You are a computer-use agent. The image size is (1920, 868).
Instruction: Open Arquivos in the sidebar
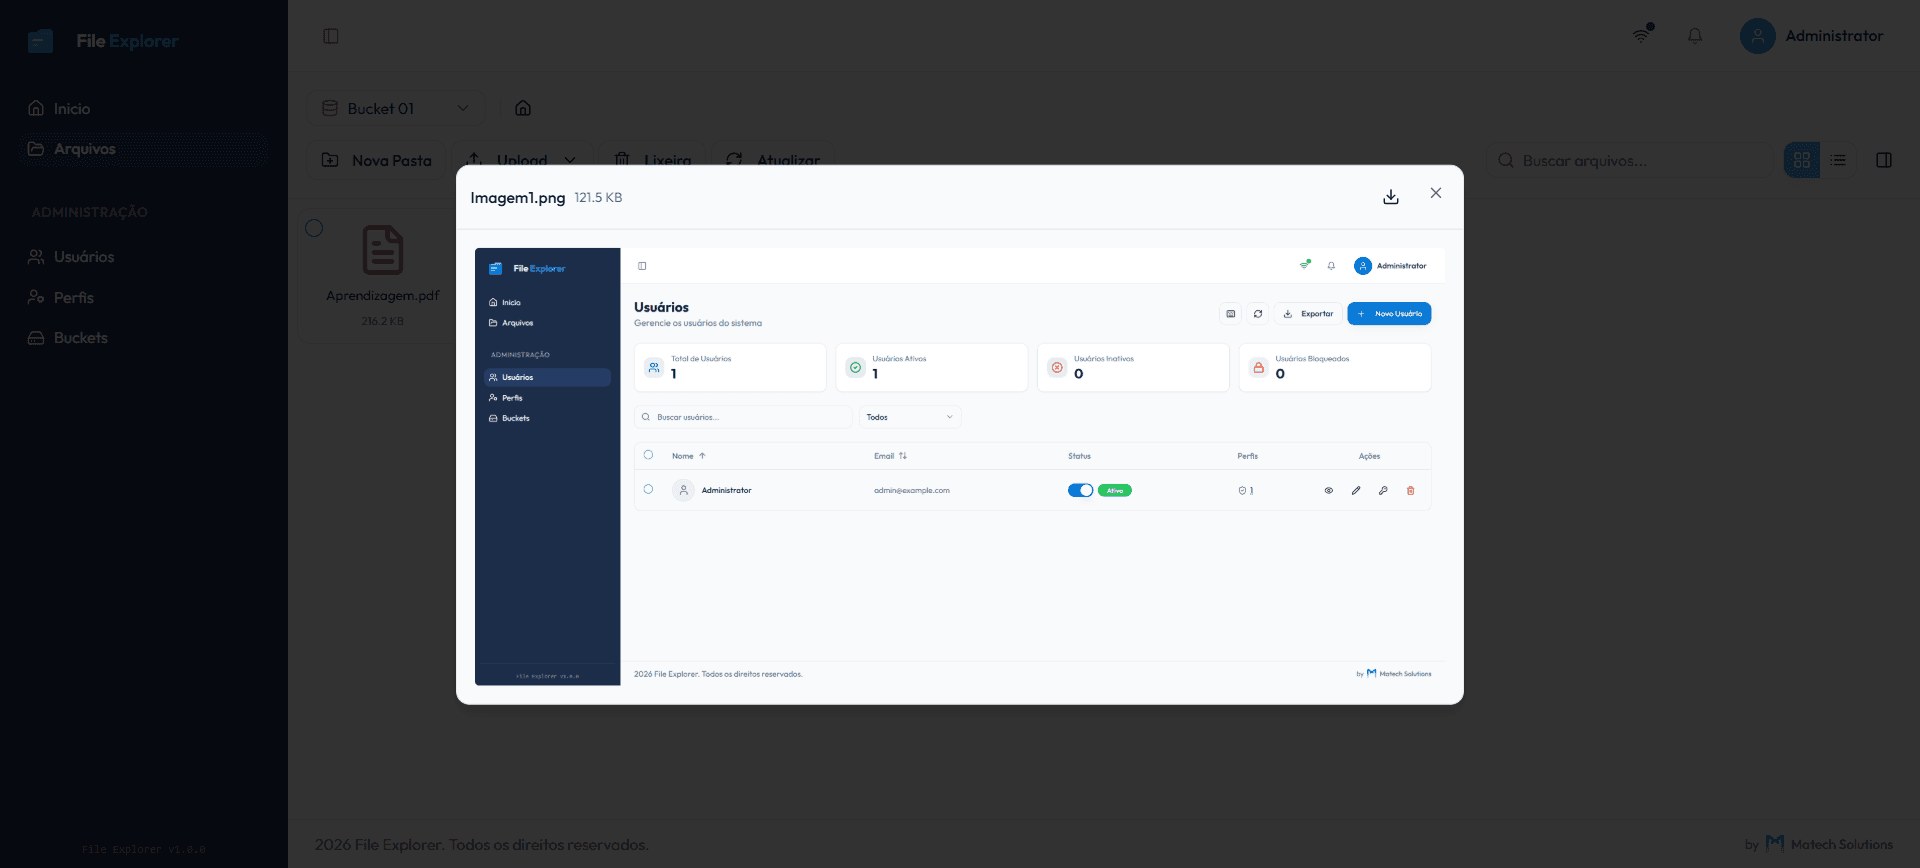[145, 149]
